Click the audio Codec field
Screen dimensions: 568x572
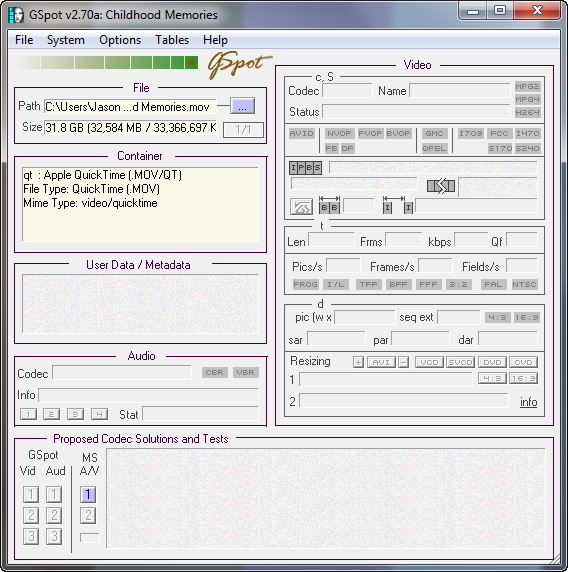coord(122,373)
